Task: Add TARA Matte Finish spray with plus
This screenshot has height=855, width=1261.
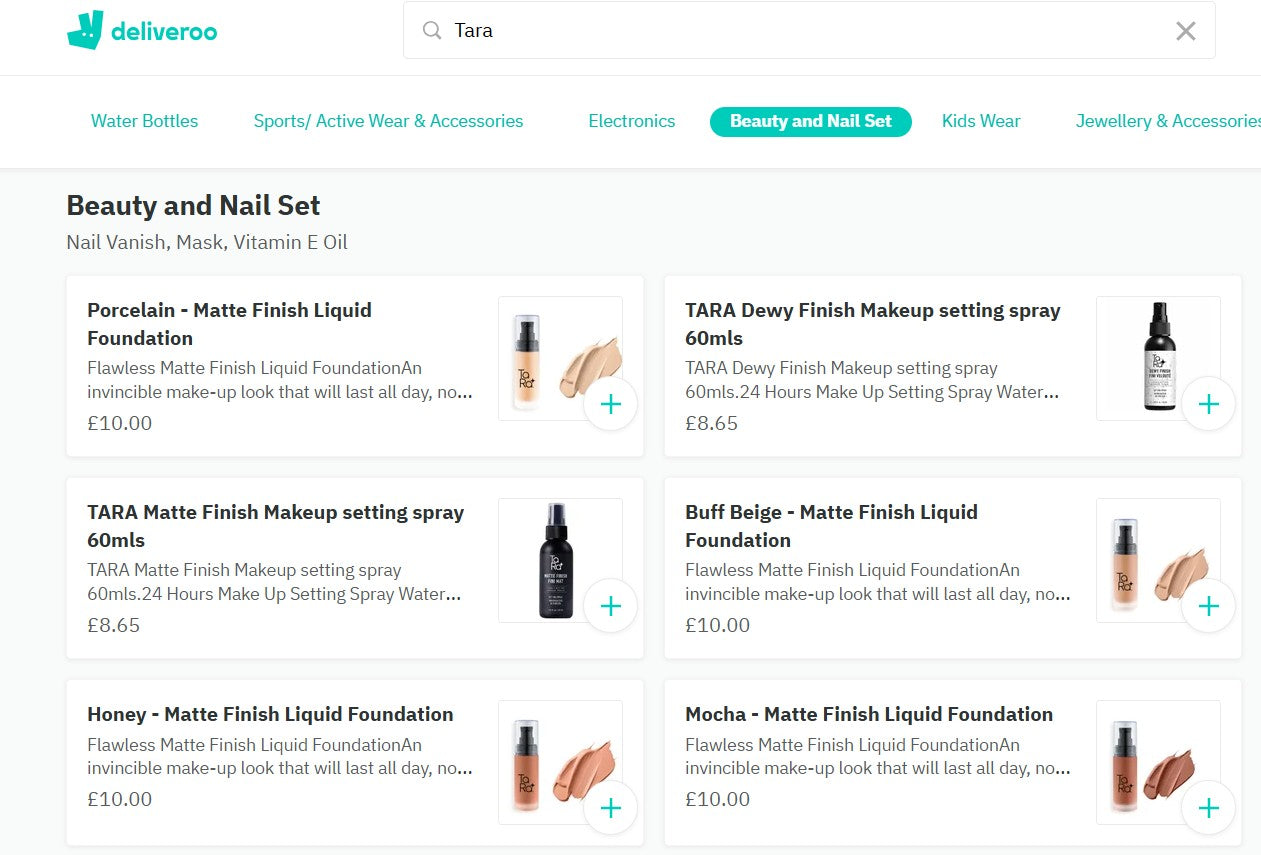Action: click(610, 606)
